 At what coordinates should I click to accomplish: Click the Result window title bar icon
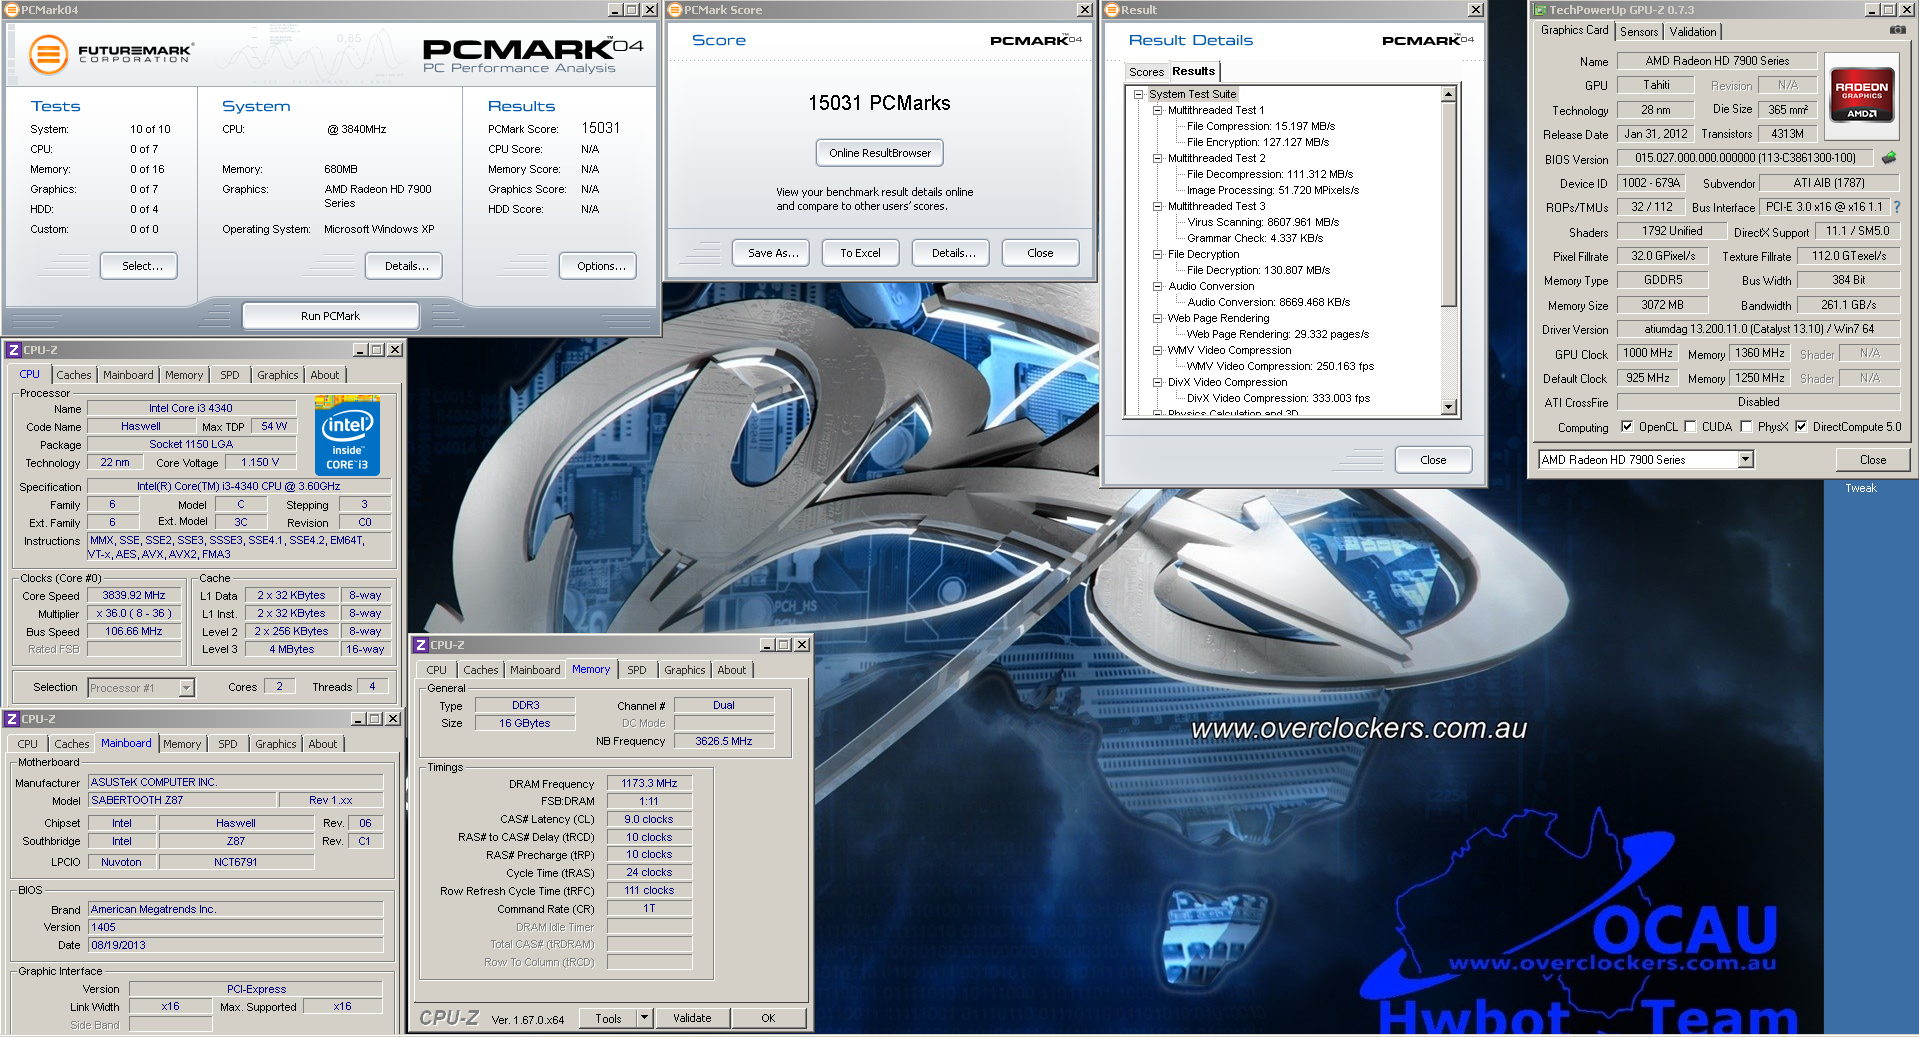tap(1111, 9)
